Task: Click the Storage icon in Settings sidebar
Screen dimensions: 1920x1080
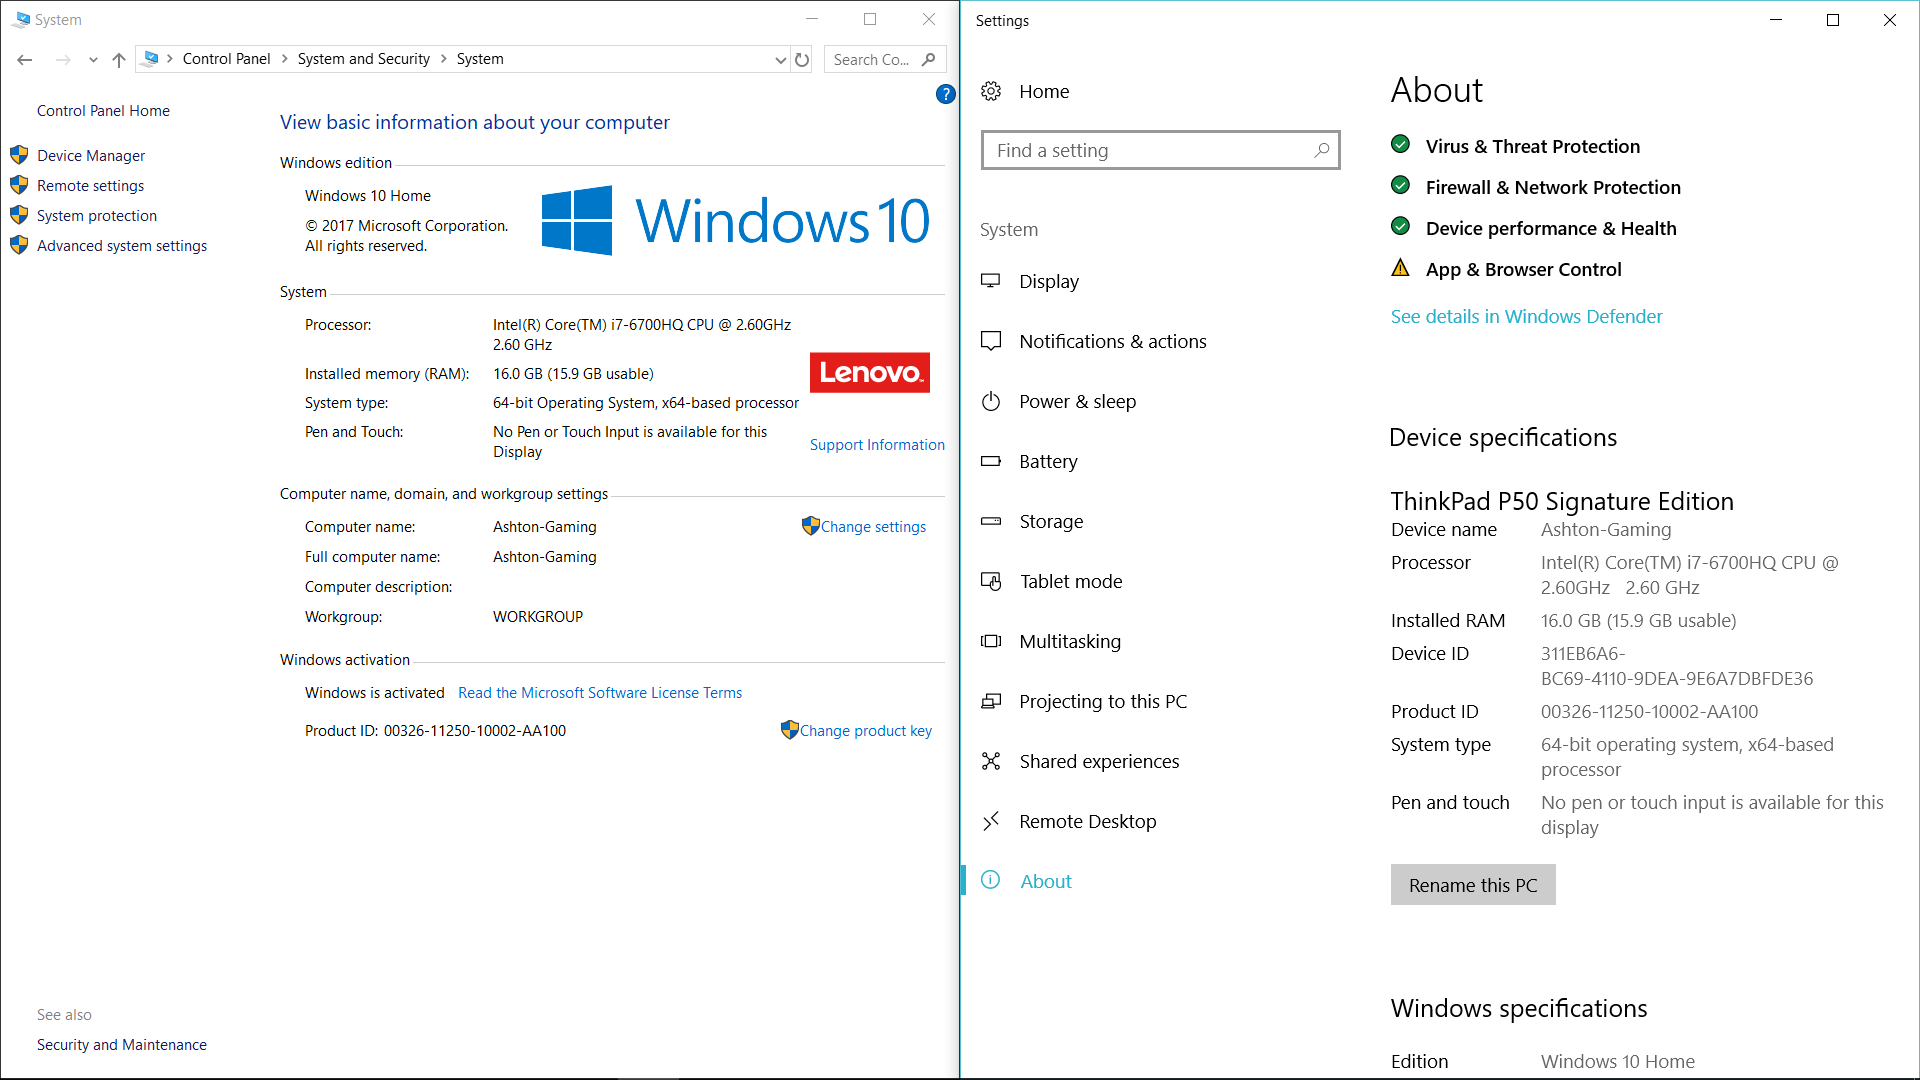Action: click(991, 521)
